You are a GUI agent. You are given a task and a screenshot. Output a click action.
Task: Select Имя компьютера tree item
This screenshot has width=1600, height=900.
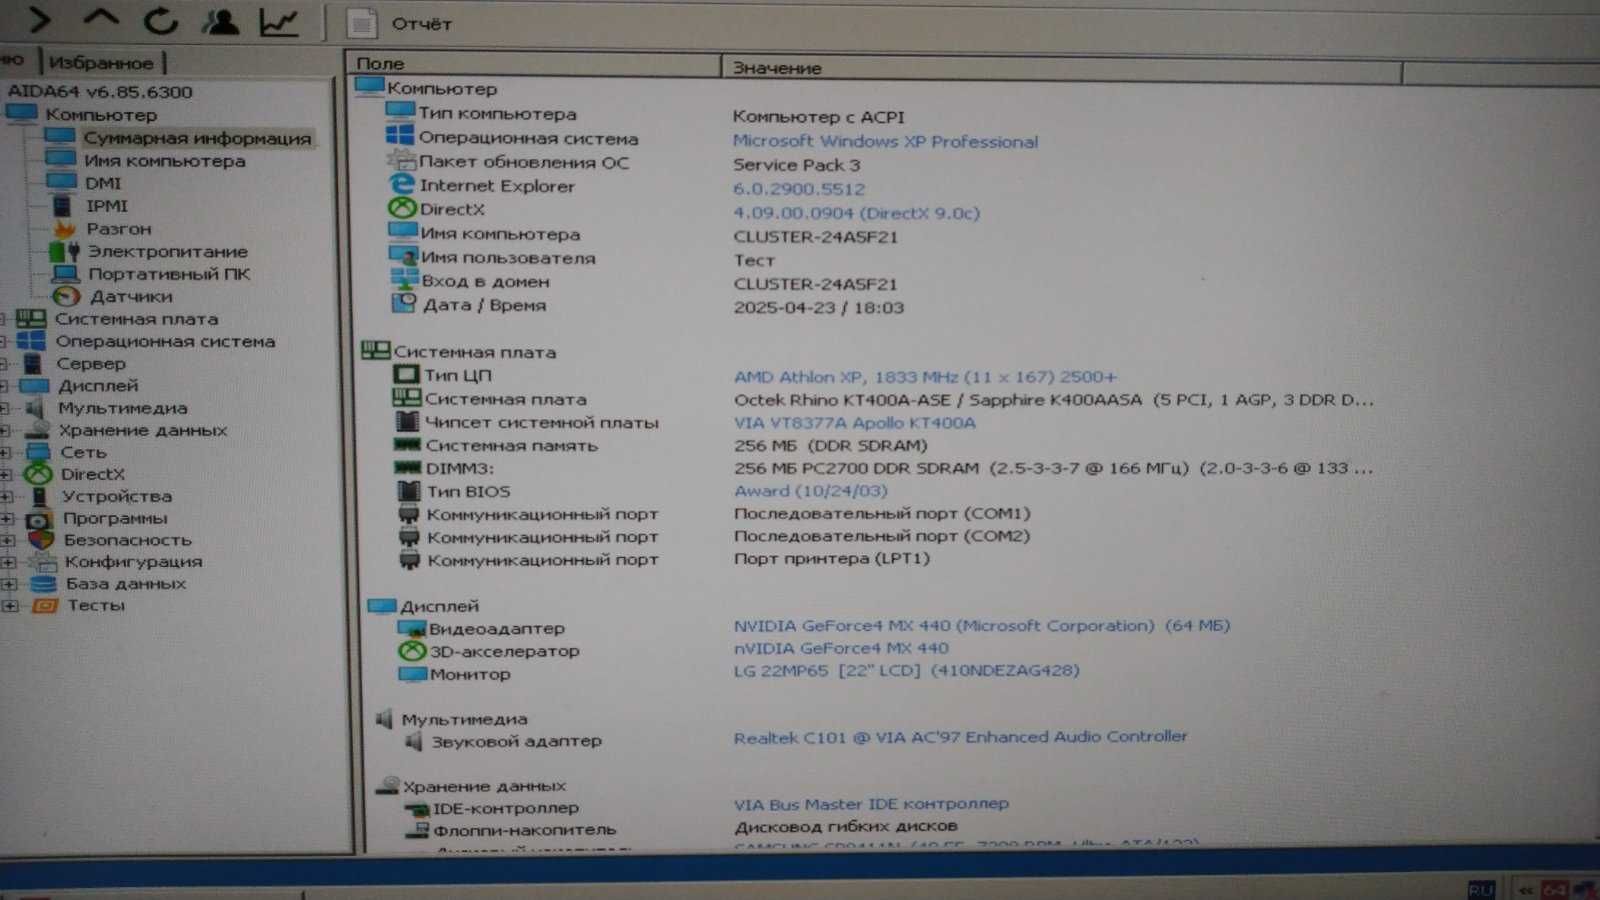pyautogui.click(x=164, y=161)
